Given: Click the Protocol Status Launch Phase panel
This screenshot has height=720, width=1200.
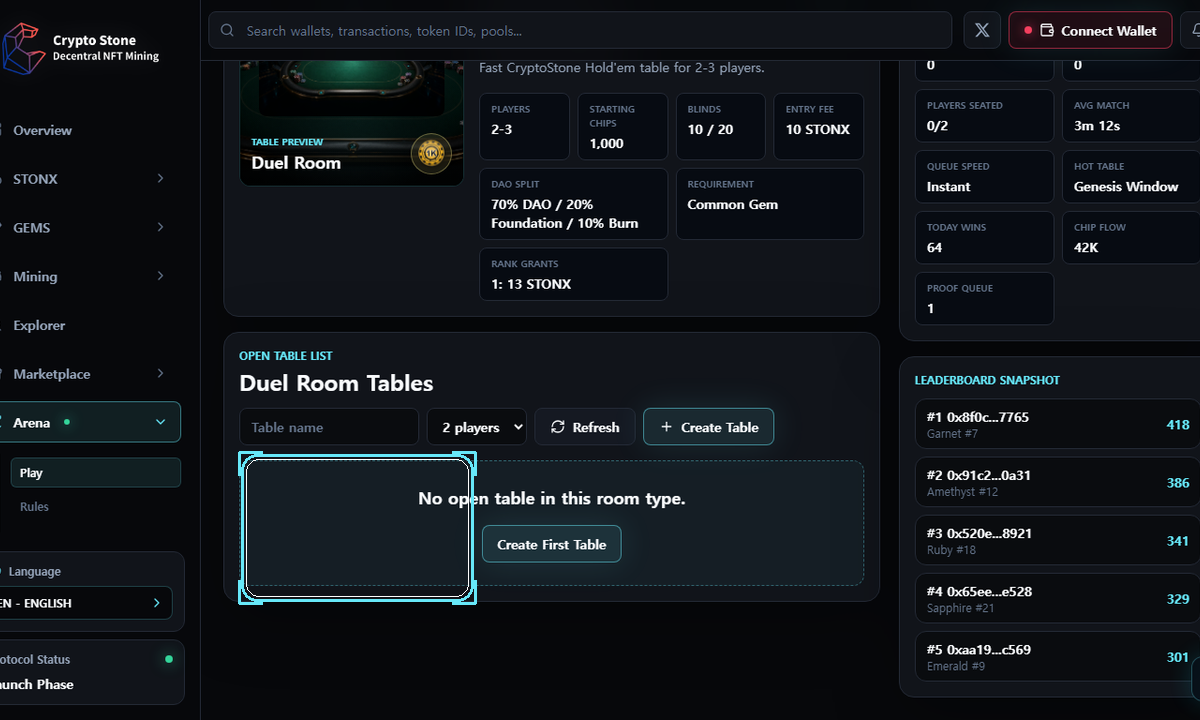Looking at the screenshot, I should pos(90,672).
